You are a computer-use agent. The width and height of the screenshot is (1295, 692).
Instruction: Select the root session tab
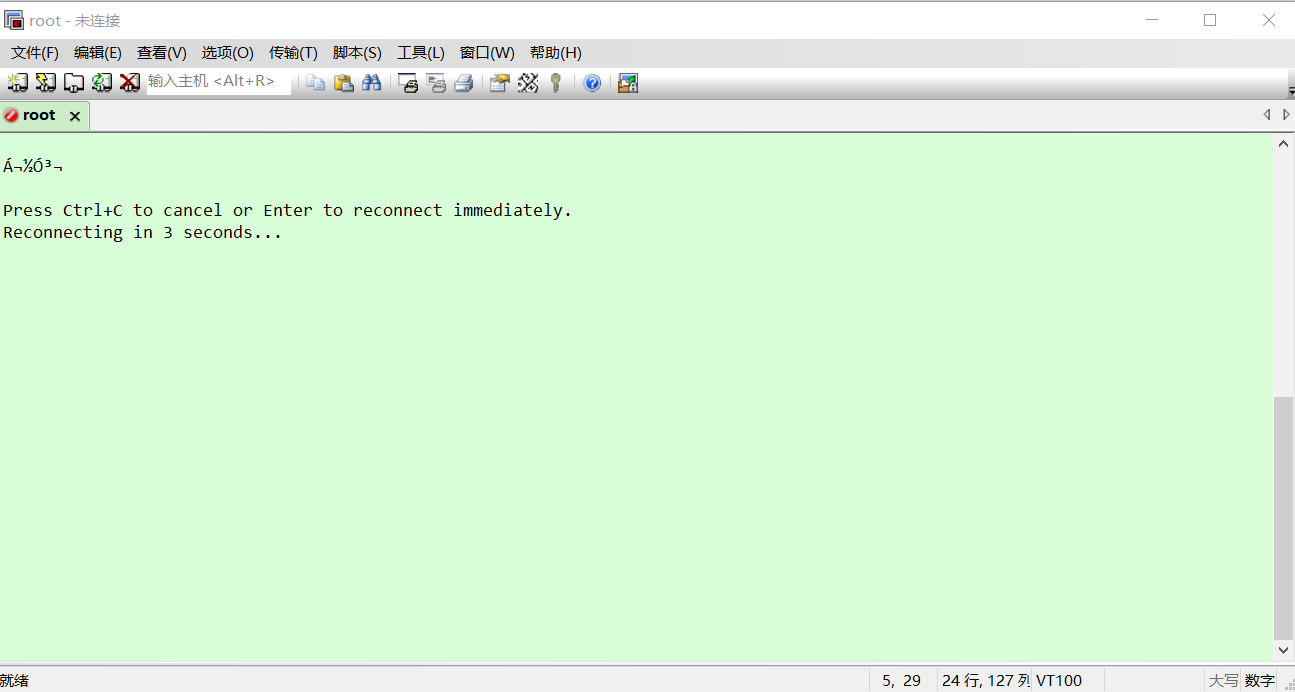pyautogui.click(x=45, y=115)
